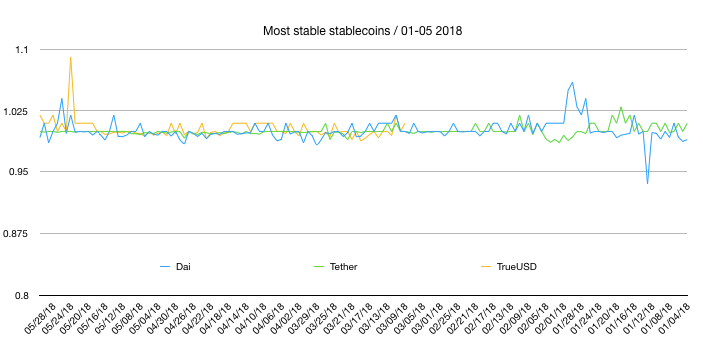
Task: Click the 0.8 y-axis label
Action: 22,296
